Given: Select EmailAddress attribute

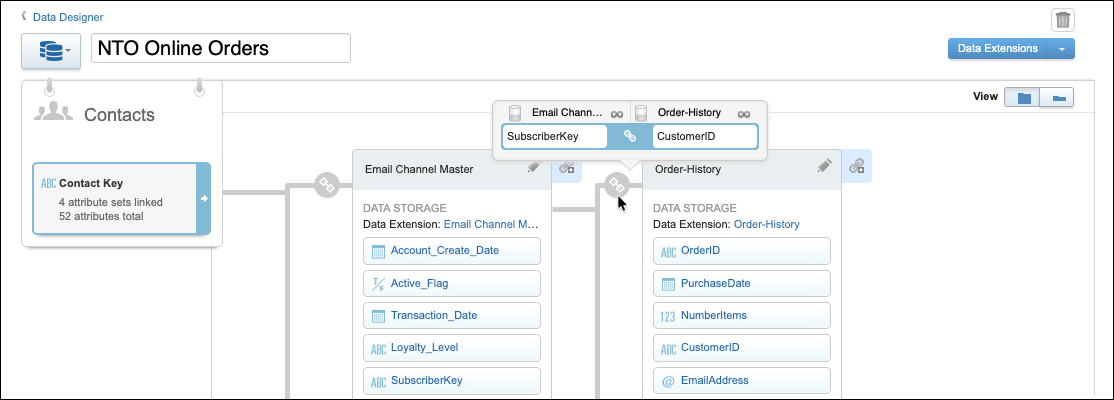Looking at the screenshot, I should coord(742,380).
